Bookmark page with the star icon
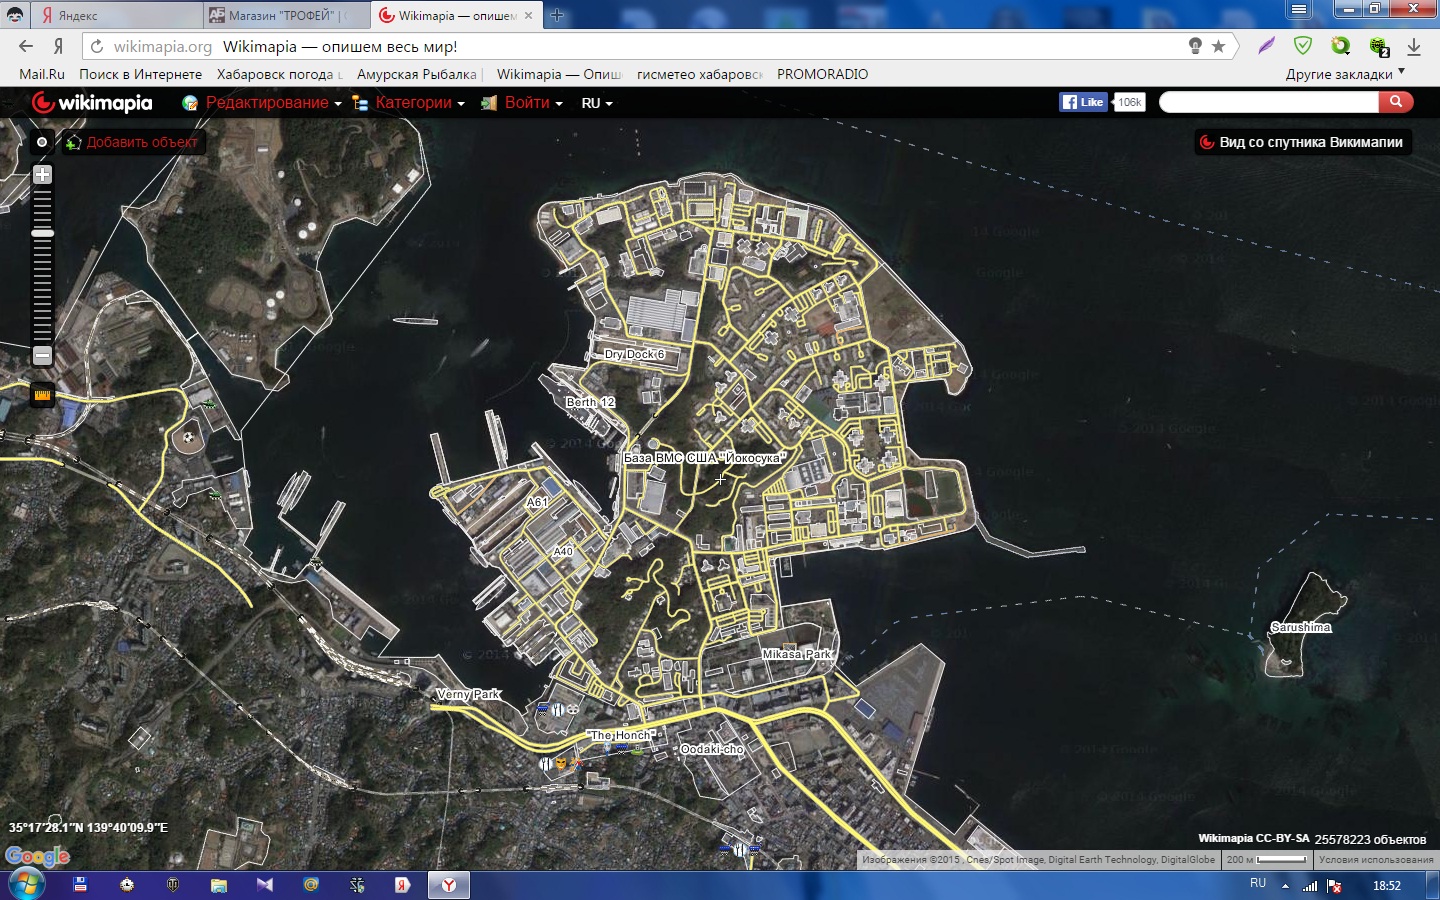This screenshot has width=1440, height=900. [x=1218, y=46]
